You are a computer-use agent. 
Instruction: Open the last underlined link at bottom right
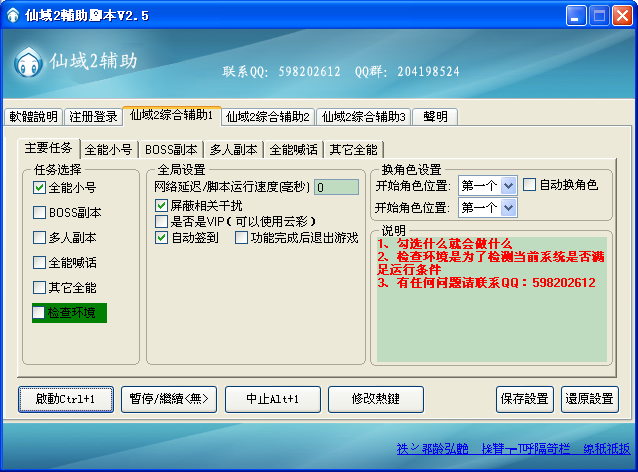pos(607,449)
